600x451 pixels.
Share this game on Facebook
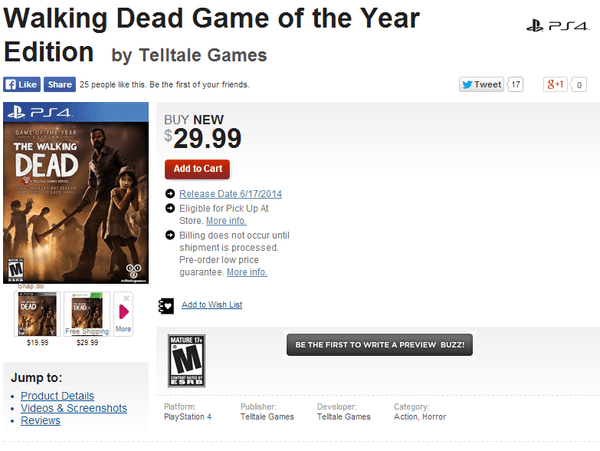click(59, 85)
